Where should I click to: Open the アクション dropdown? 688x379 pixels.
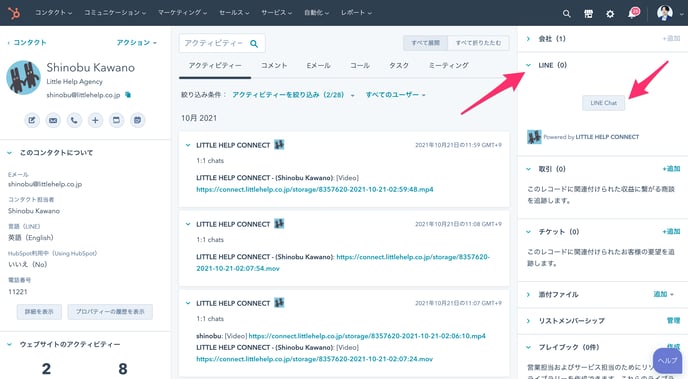136,43
